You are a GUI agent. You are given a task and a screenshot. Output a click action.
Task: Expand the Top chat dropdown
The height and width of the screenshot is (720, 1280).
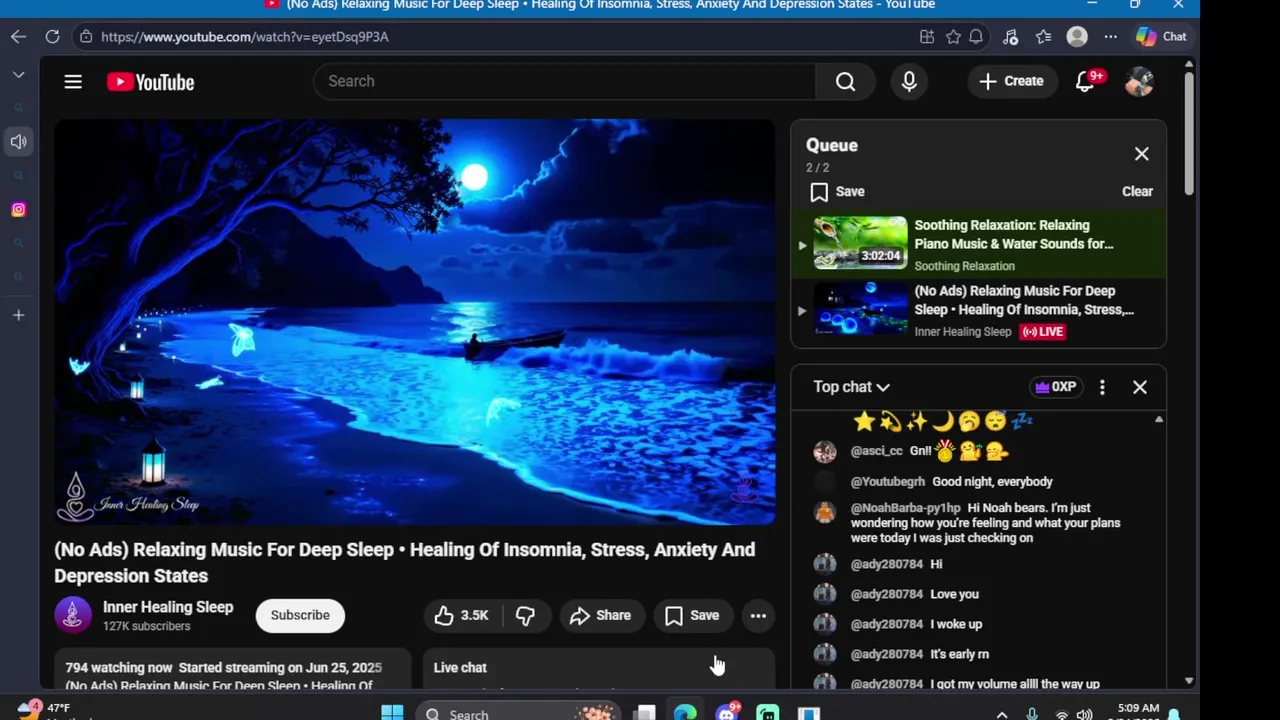pyautogui.click(x=851, y=387)
